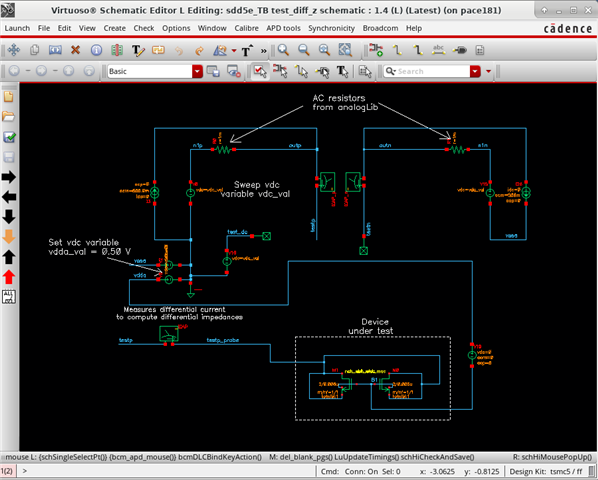Screen dimensions: 598x480
Task: Click the Undo arrow icon
Action: [179, 50]
